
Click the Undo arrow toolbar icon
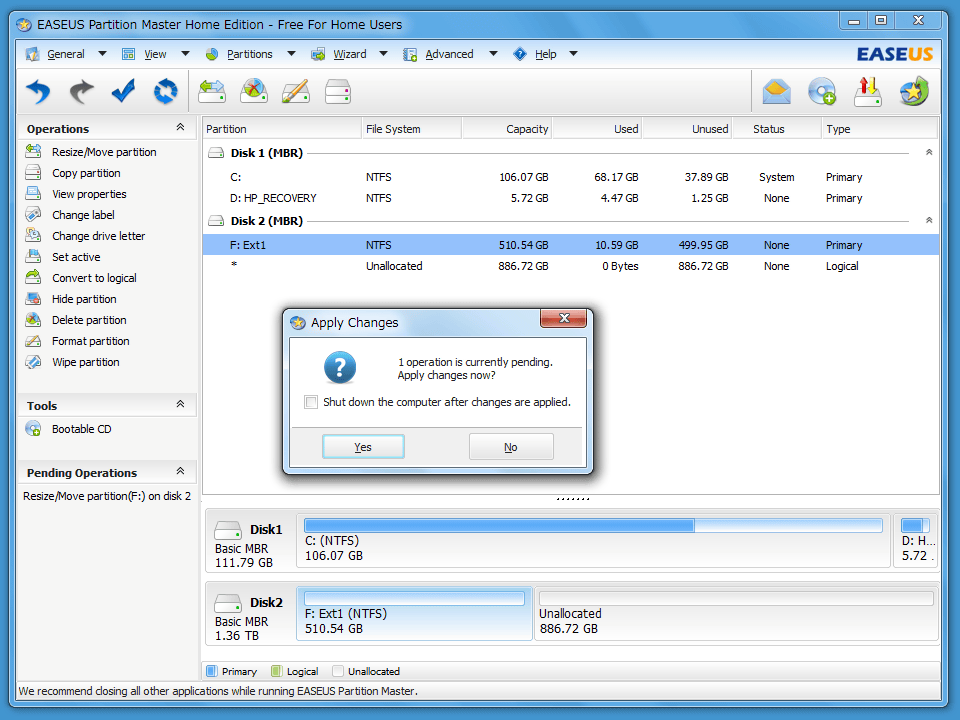[38, 92]
